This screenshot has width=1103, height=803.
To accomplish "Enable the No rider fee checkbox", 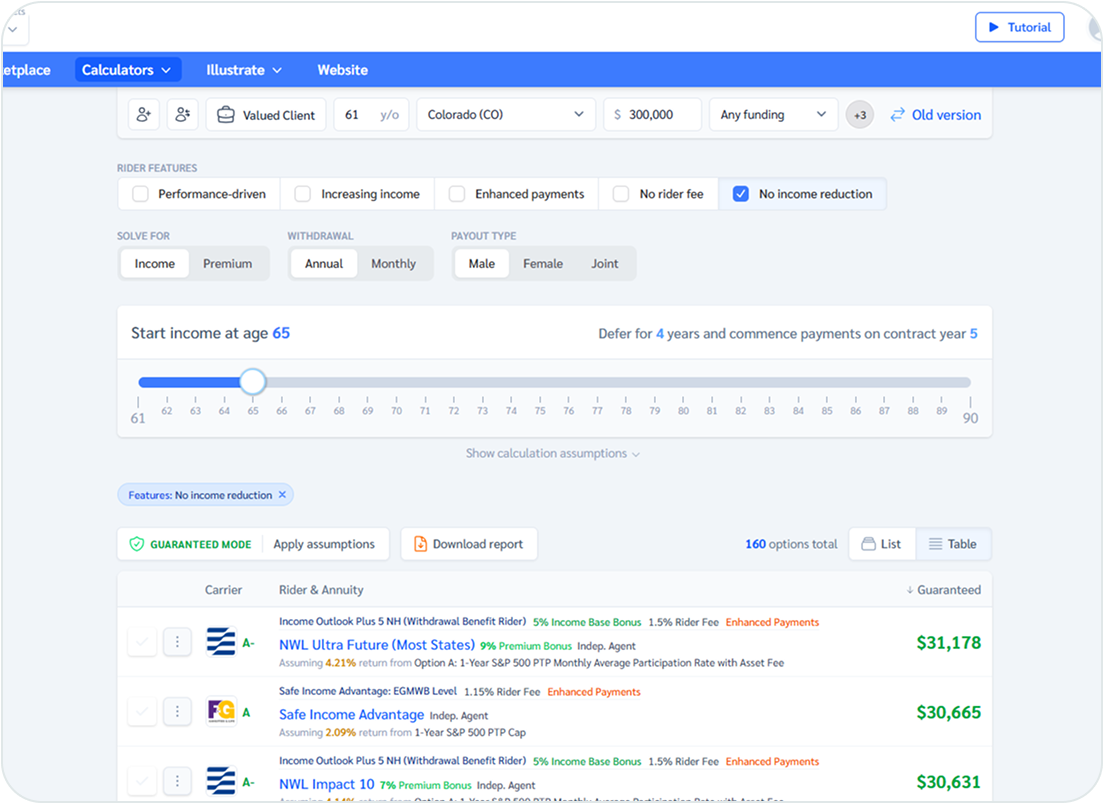I will click(620, 194).
